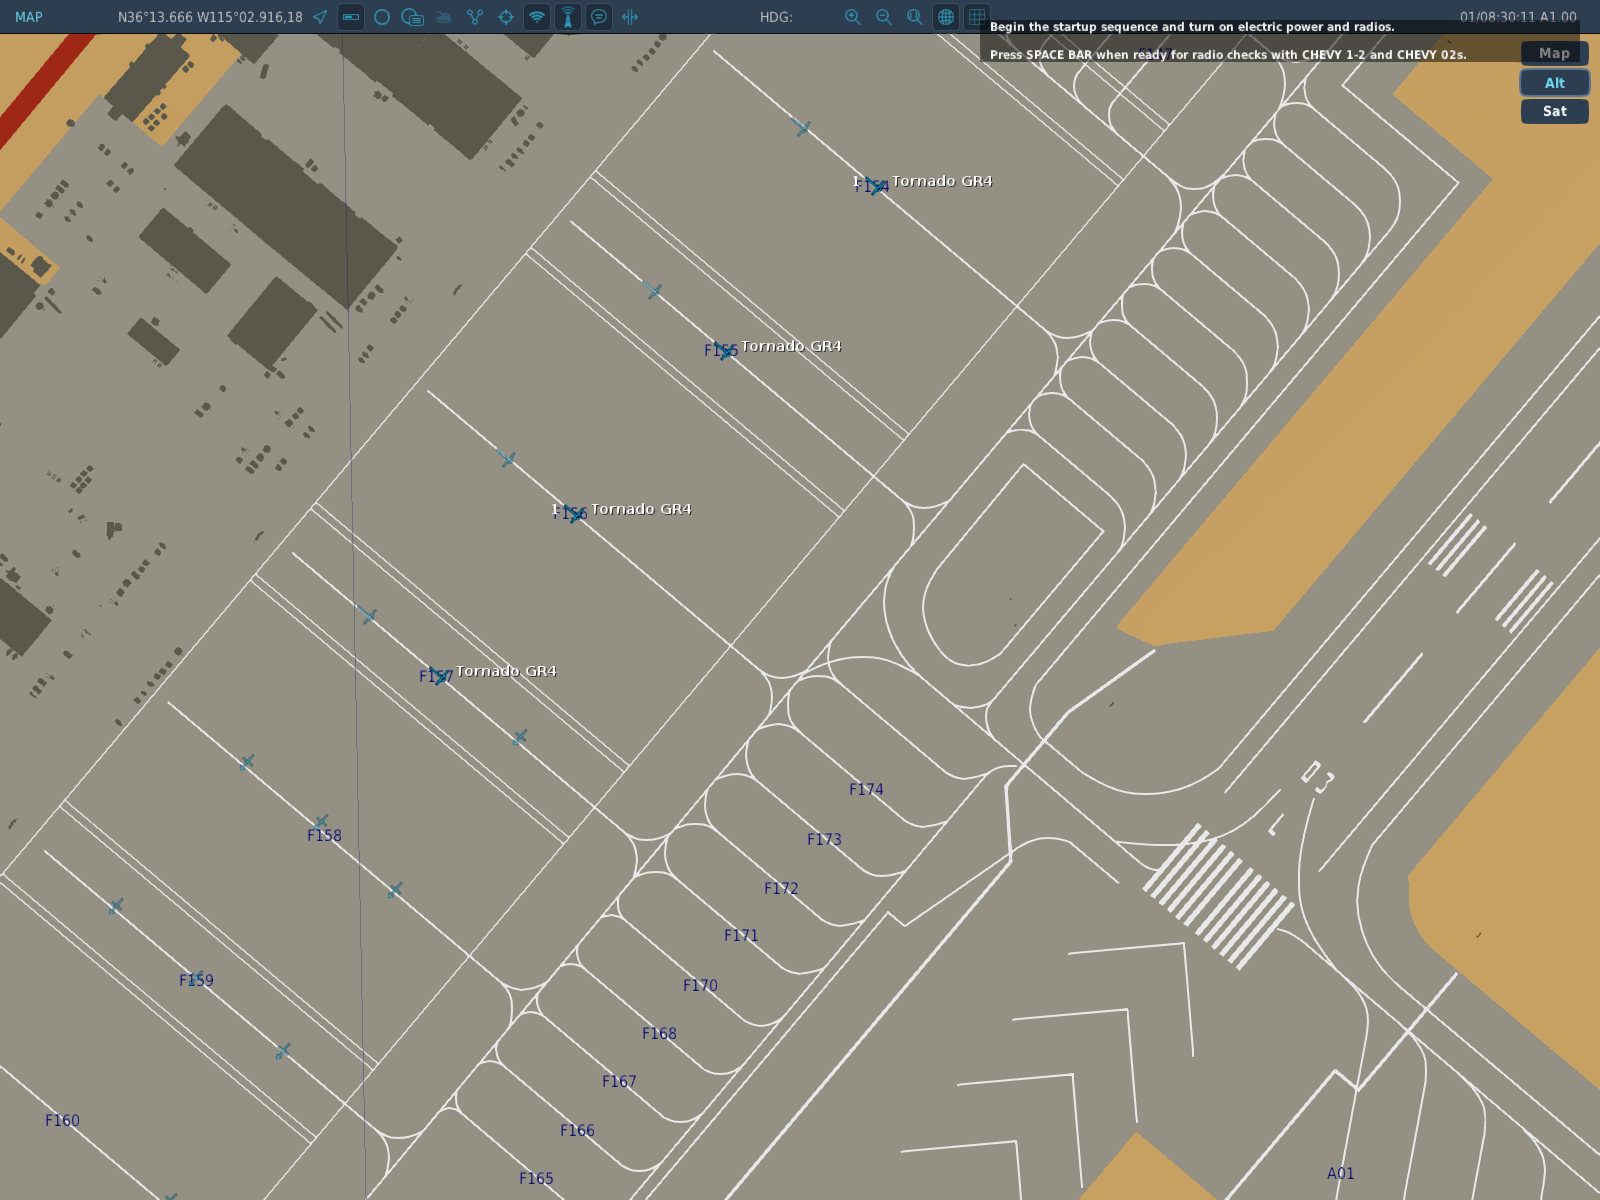Click the F167 parking label
This screenshot has height=1200, width=1600.
[619, 1082]
